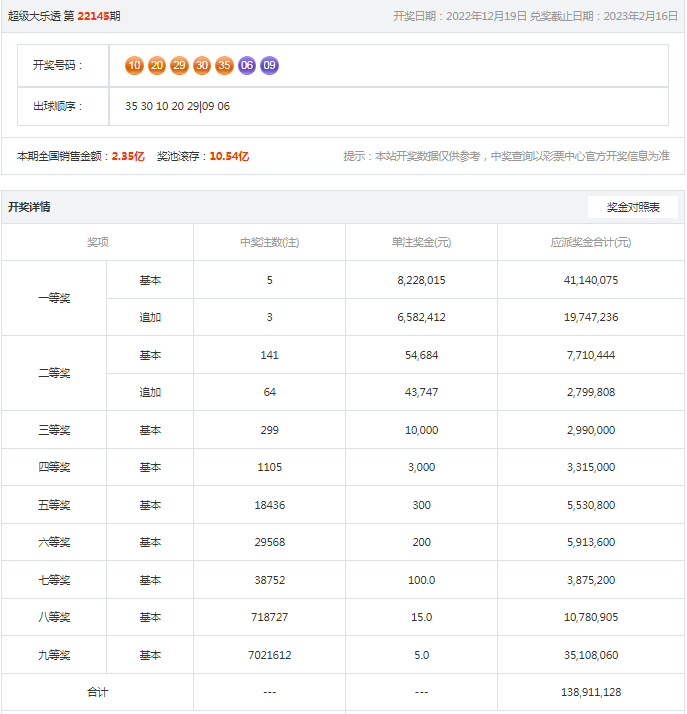Click the national sales amount 2.35亿
687x714 pixels.
[x=128, y=156]
